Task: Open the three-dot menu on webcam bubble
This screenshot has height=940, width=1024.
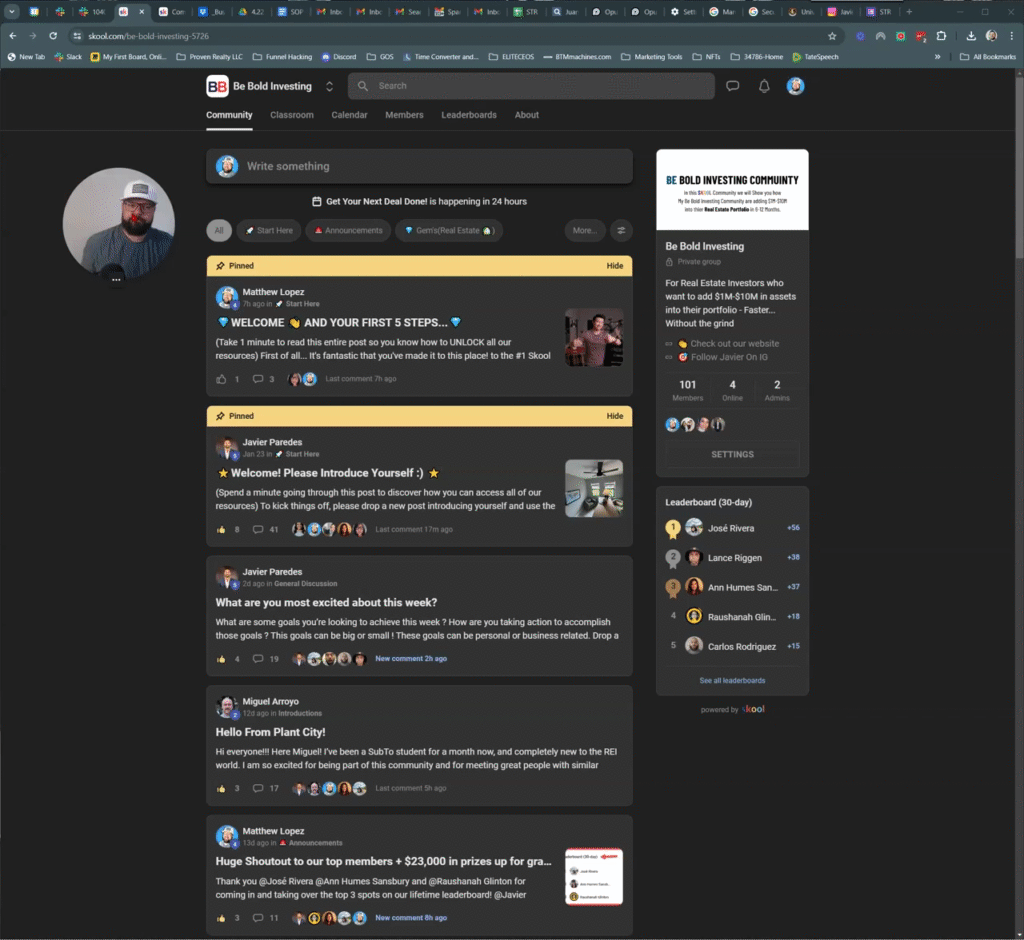Action: [x=116, y=280]
